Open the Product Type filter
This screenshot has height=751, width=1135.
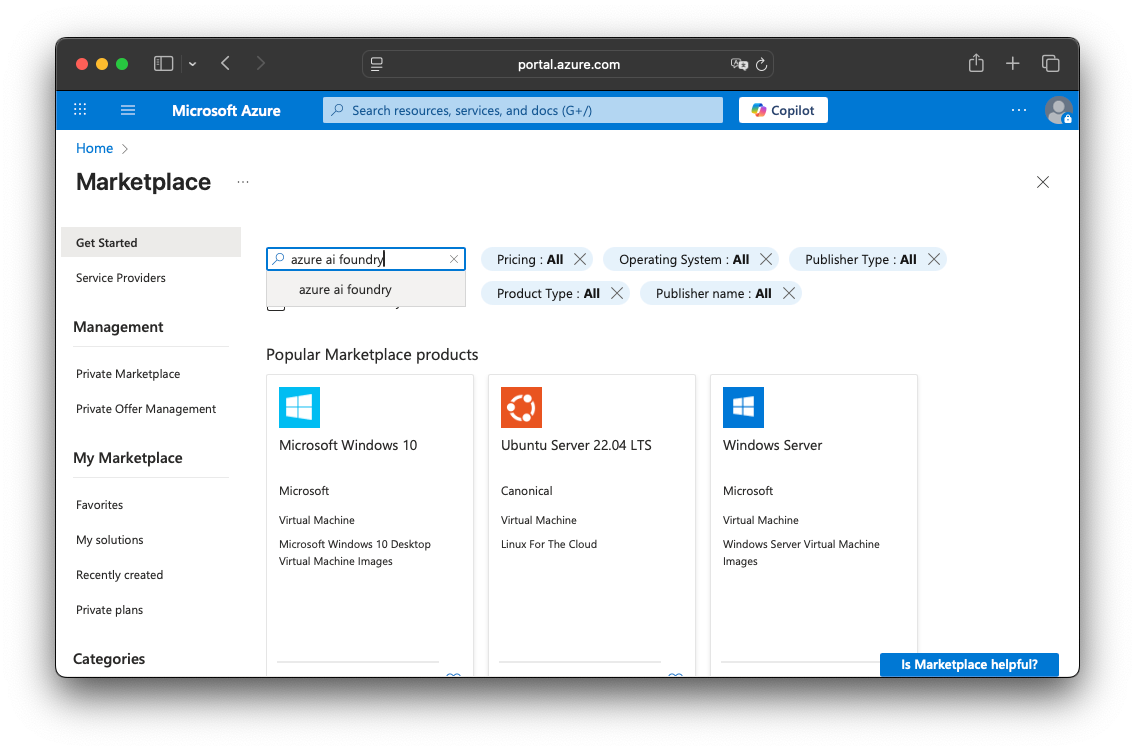tap(548, 293)
